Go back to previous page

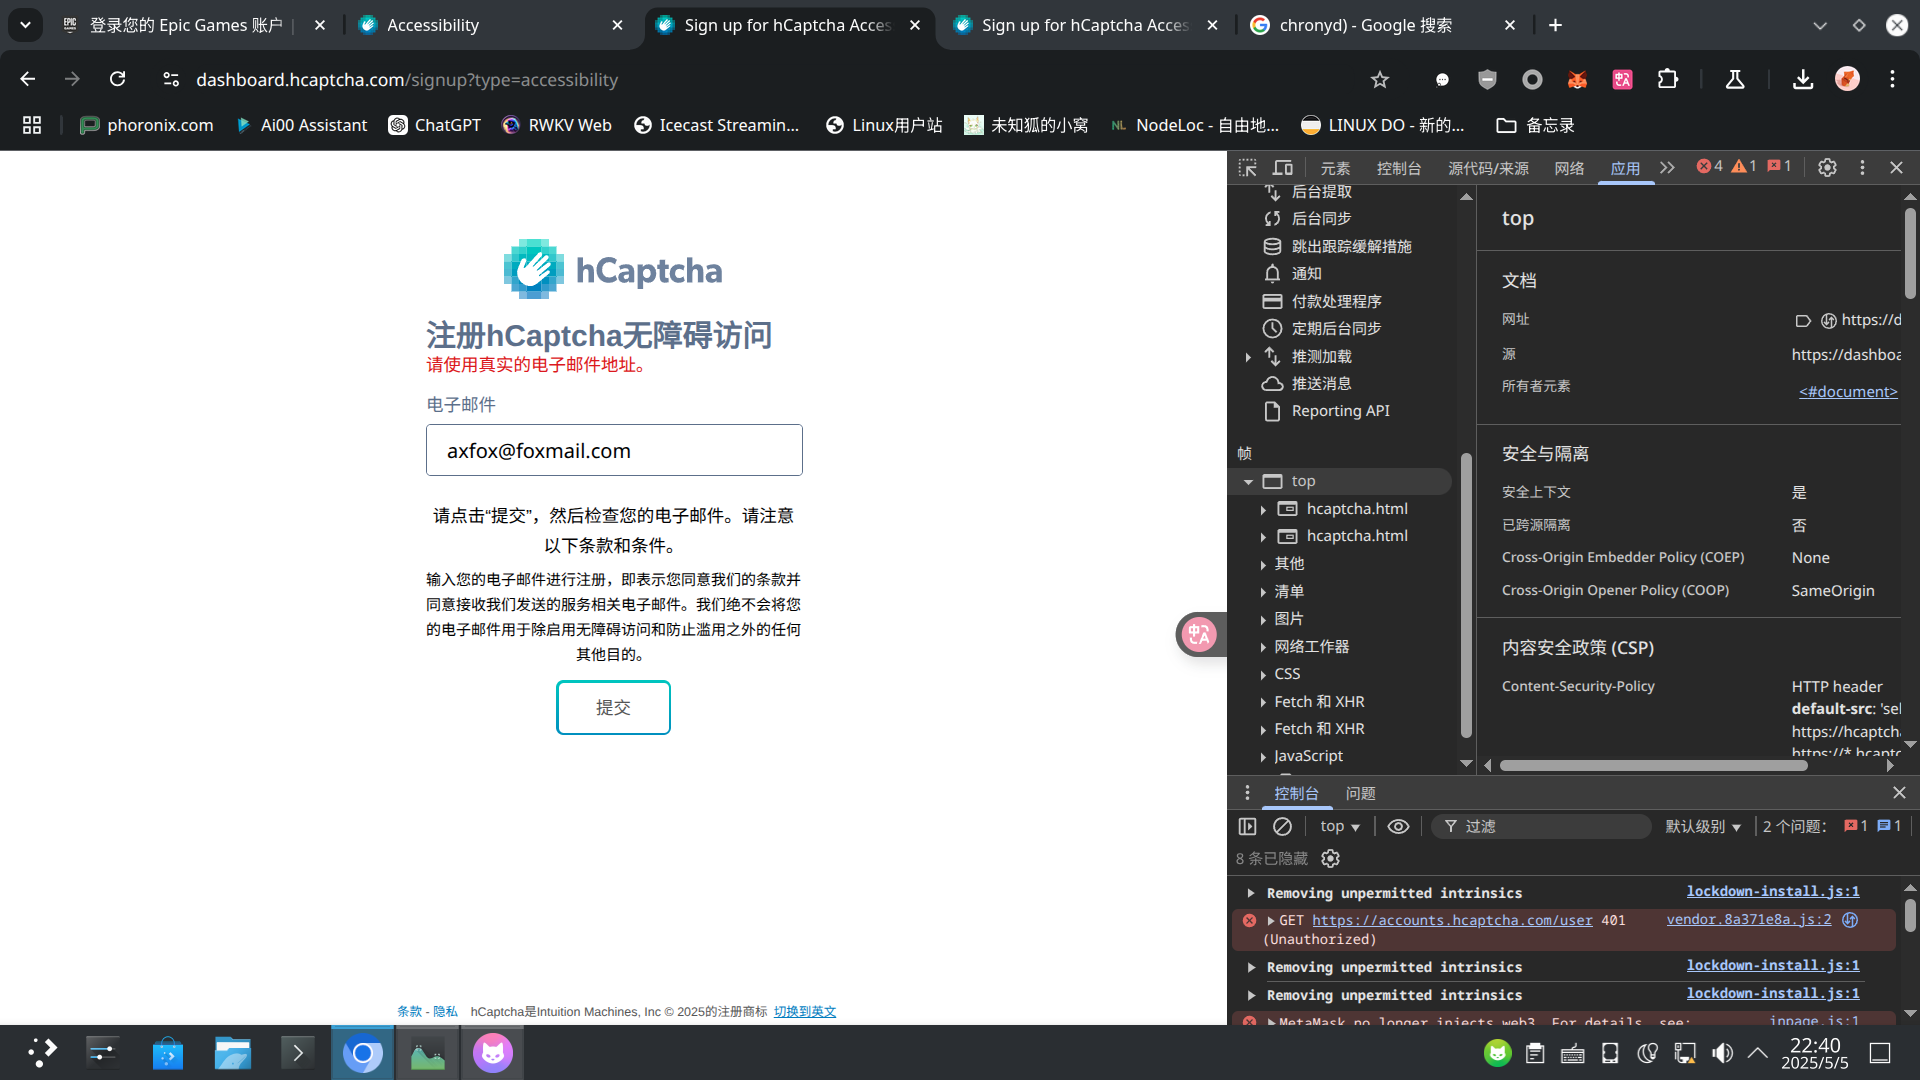point(28,79)
